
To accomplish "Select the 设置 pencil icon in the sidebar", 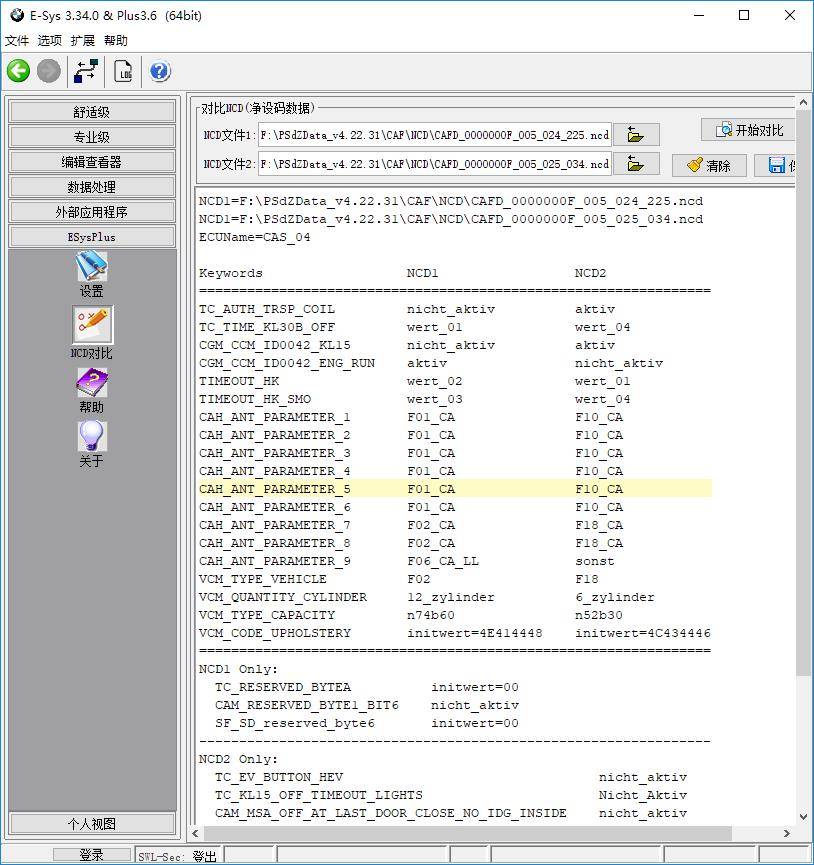I will coord(90,268).
